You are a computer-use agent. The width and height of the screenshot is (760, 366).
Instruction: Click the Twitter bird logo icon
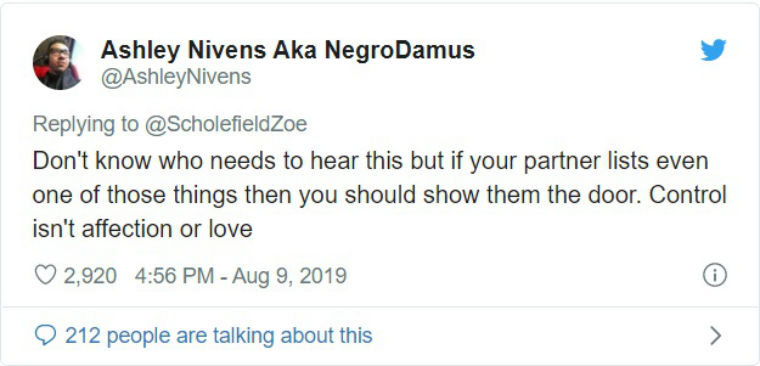(713, 50)
